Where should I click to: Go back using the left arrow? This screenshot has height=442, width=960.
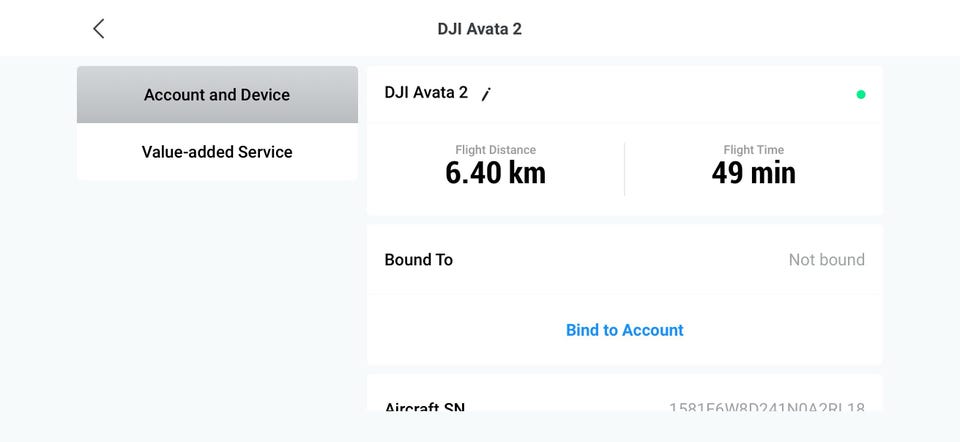pos(98,29)
